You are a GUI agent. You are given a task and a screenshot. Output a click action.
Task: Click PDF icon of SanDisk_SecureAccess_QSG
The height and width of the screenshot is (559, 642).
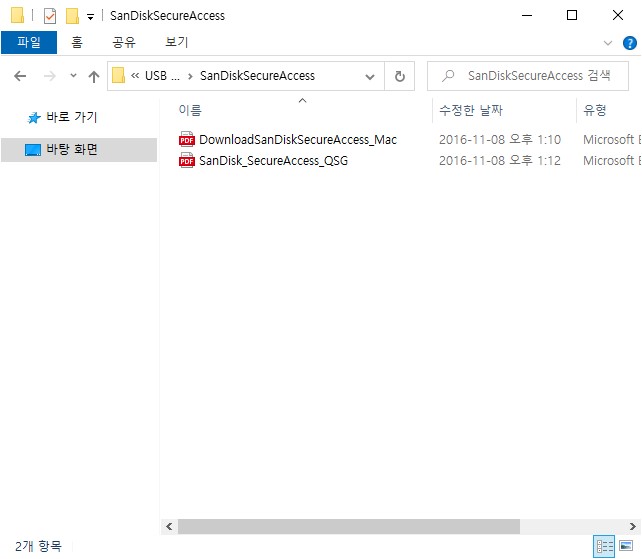187,161
